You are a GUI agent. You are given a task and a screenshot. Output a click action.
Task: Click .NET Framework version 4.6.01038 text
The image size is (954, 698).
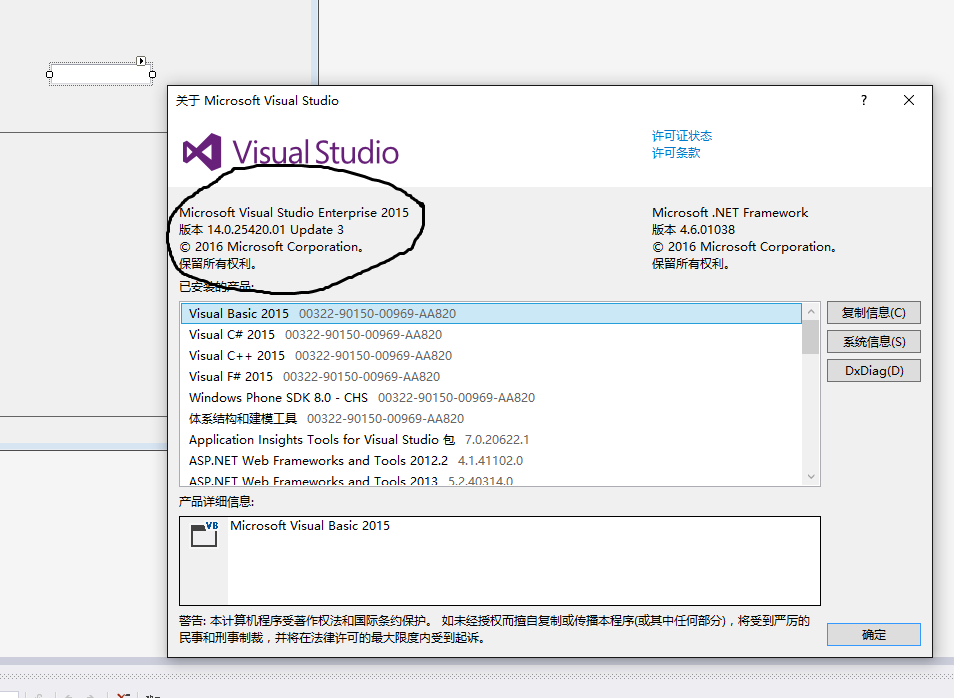pos(694,229)
